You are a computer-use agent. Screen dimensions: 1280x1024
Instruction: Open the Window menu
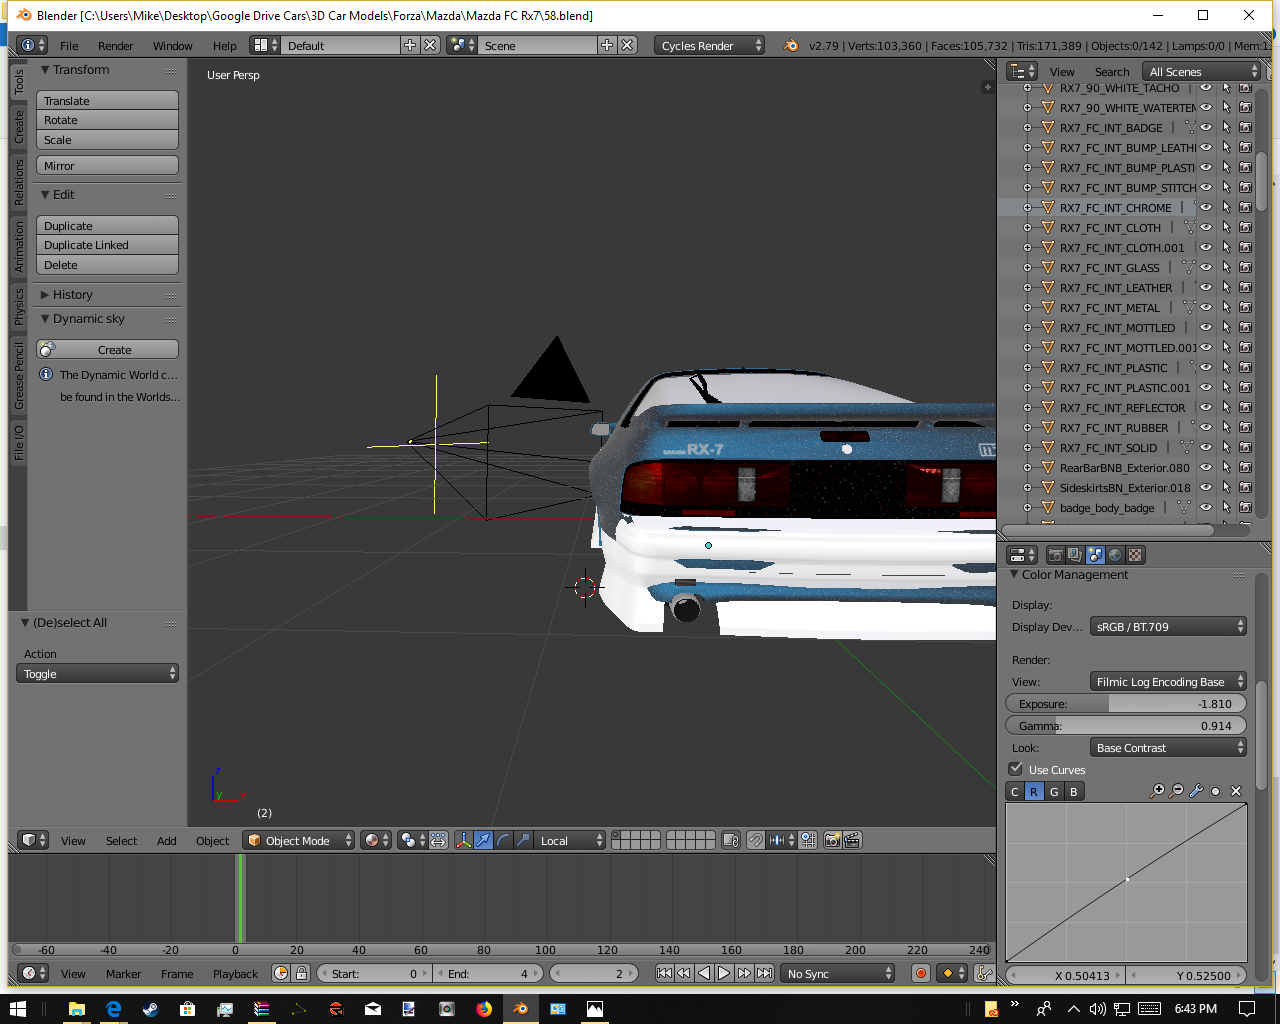173,45
